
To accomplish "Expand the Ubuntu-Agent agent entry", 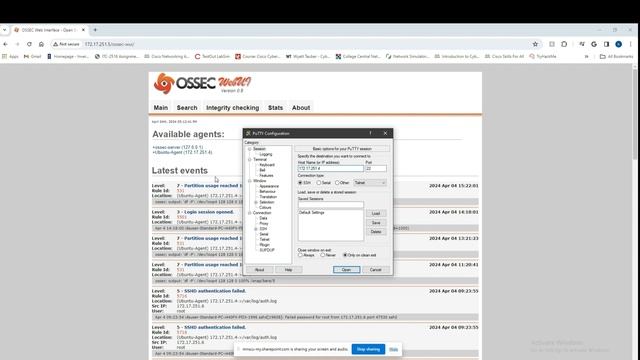I will coord(182,152).
